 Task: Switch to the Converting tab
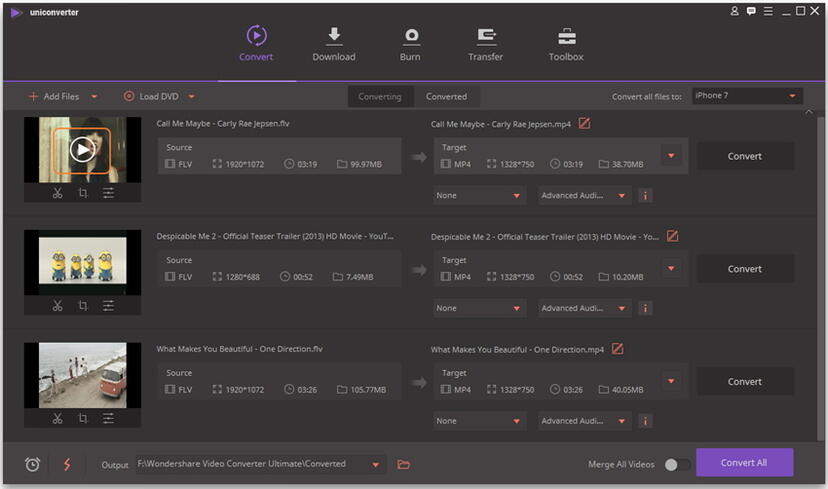[x=380, y=97]
